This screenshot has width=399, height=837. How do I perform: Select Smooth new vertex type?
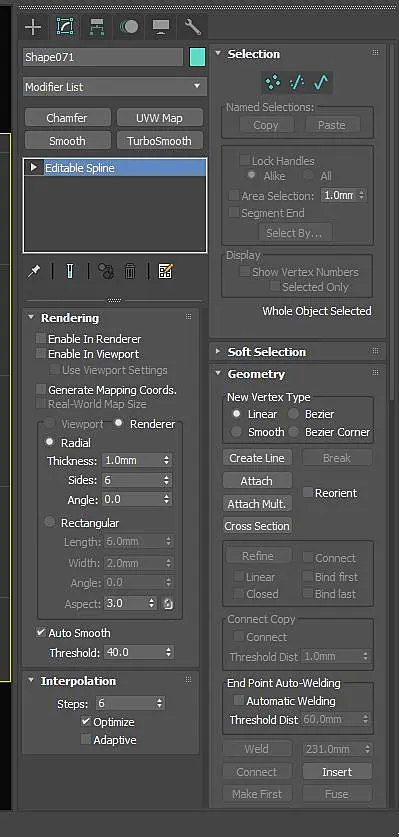[x=236, y=432]
